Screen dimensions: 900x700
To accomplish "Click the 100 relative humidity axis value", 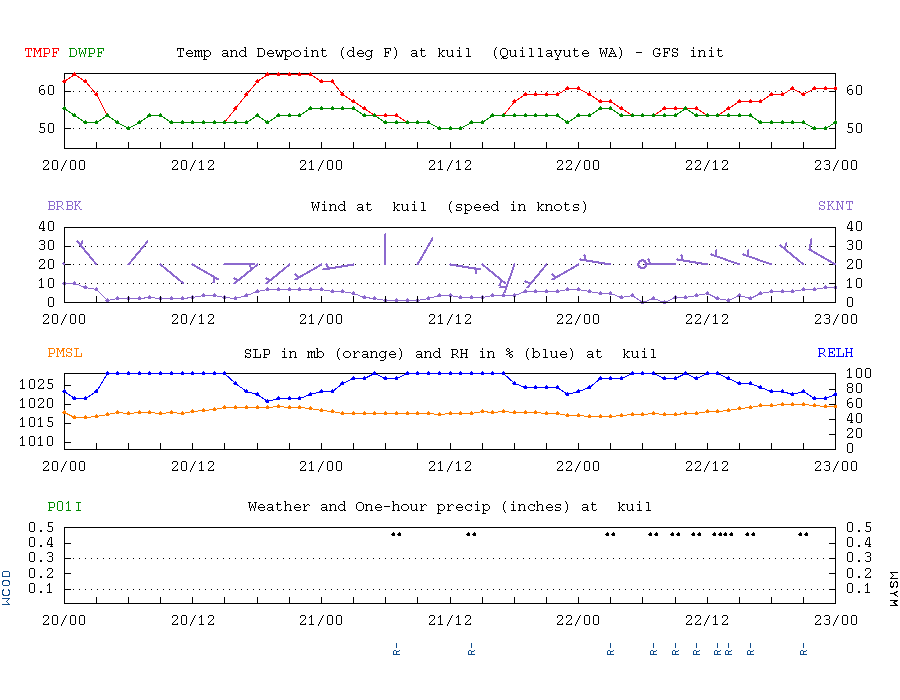I will 859,374.
